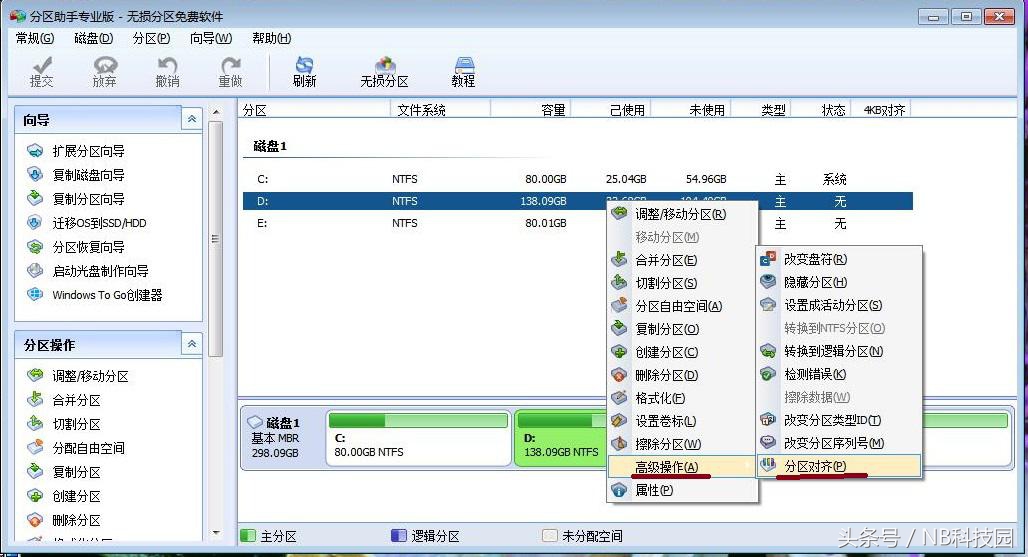1028x557 pixels.
Task: Open the 分区(P) menu in the menu bar
Action: tap(151, 39)
